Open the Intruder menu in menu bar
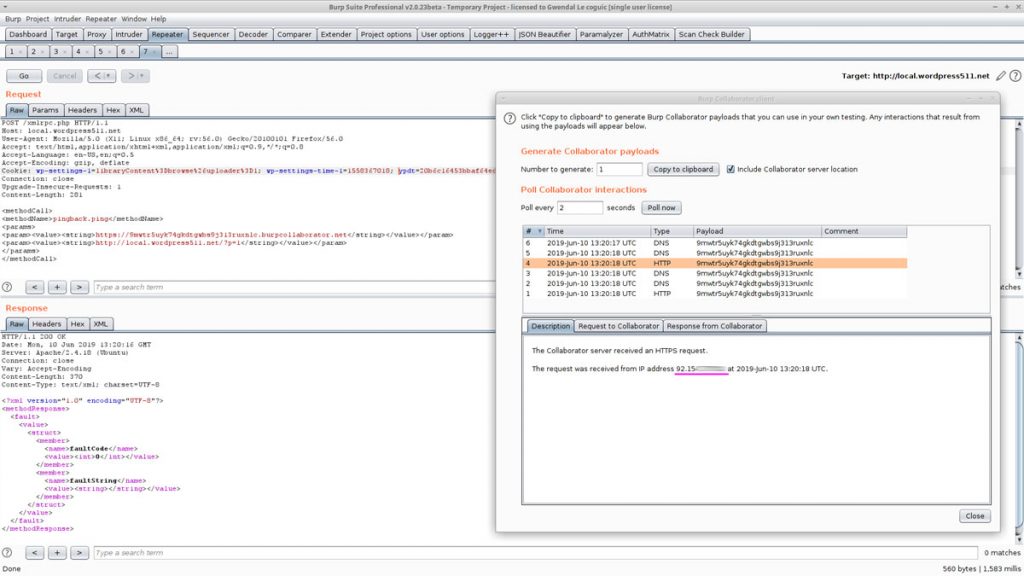This screenshot has width=1024, height=576. click(x=67, y=19)
